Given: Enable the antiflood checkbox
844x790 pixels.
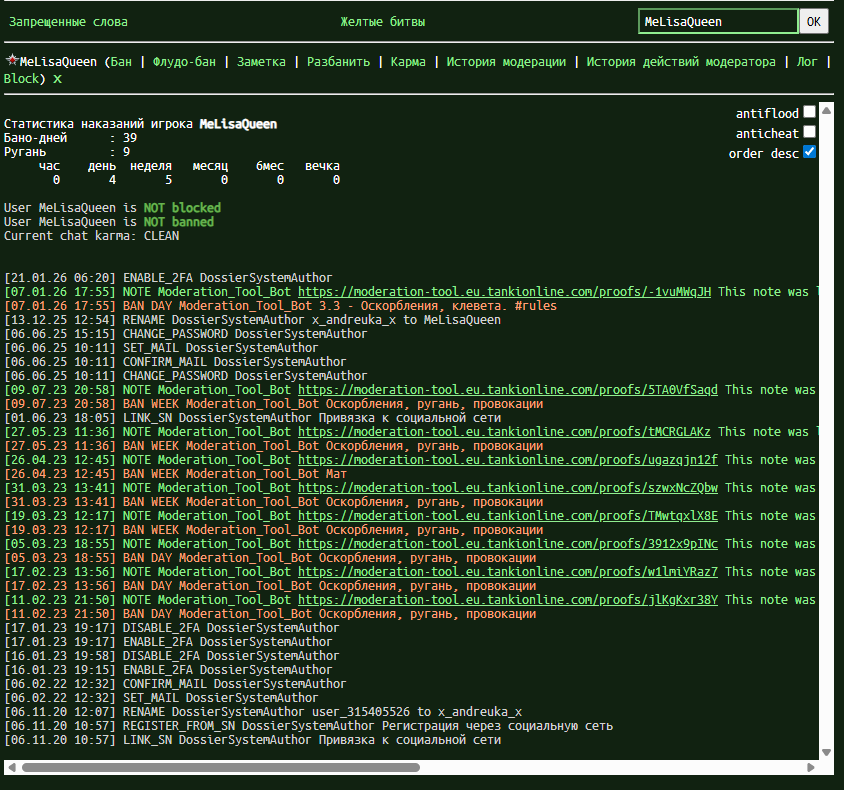Looking at the screenshot, I should 809,113.
